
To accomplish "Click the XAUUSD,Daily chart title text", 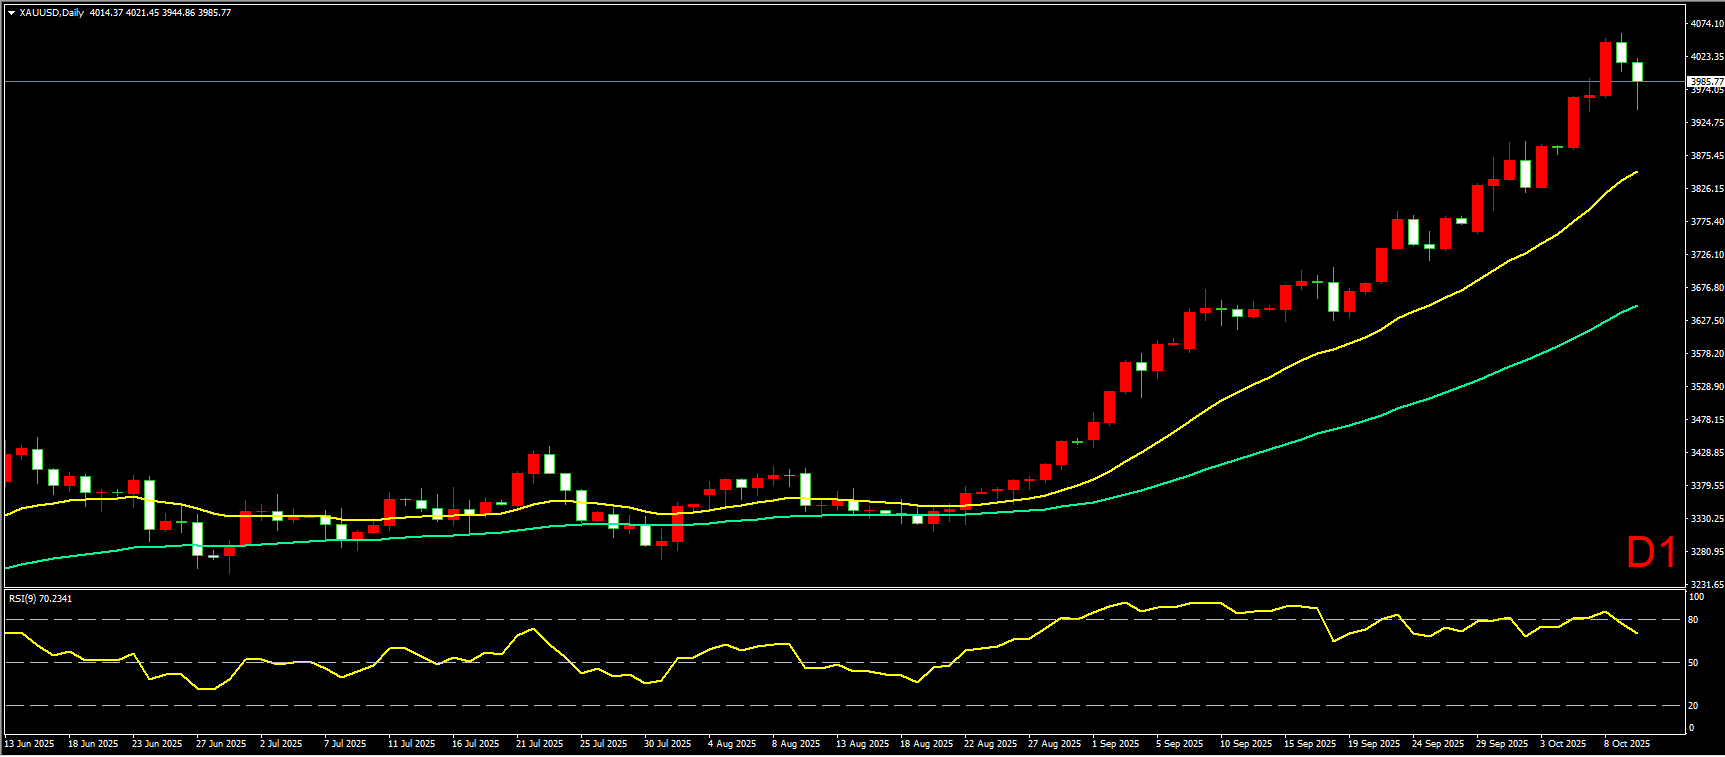I will pyautogui.click(x=52, y=13).
